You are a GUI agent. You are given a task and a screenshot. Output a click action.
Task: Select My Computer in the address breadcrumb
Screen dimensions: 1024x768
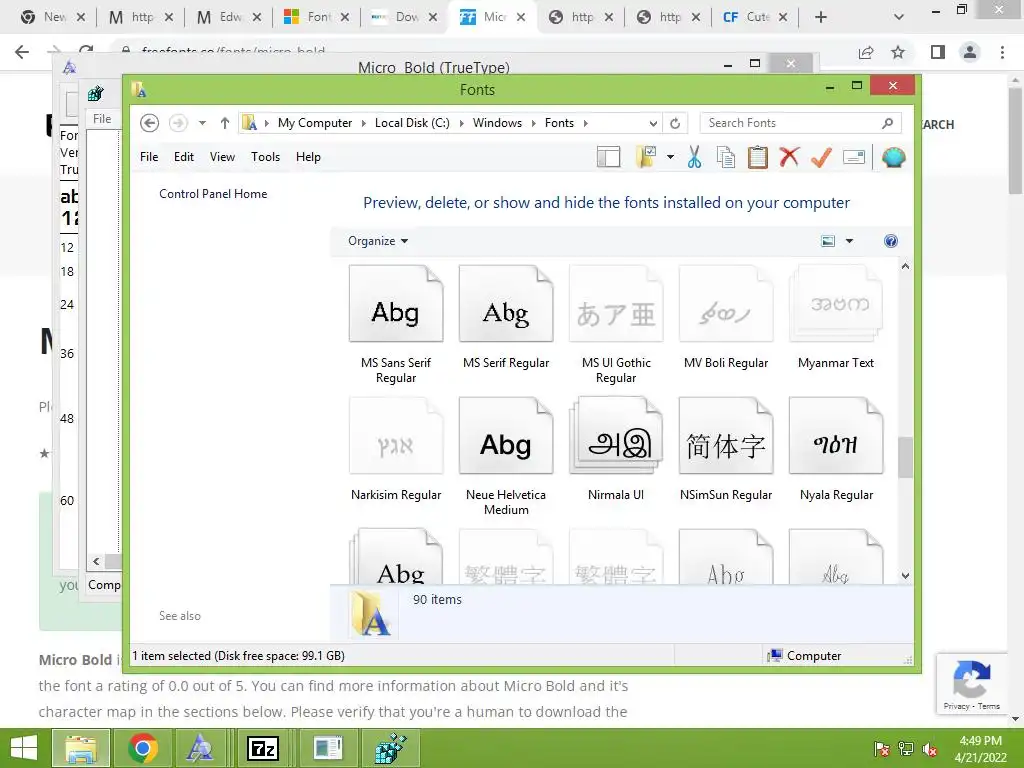[315, 123]
